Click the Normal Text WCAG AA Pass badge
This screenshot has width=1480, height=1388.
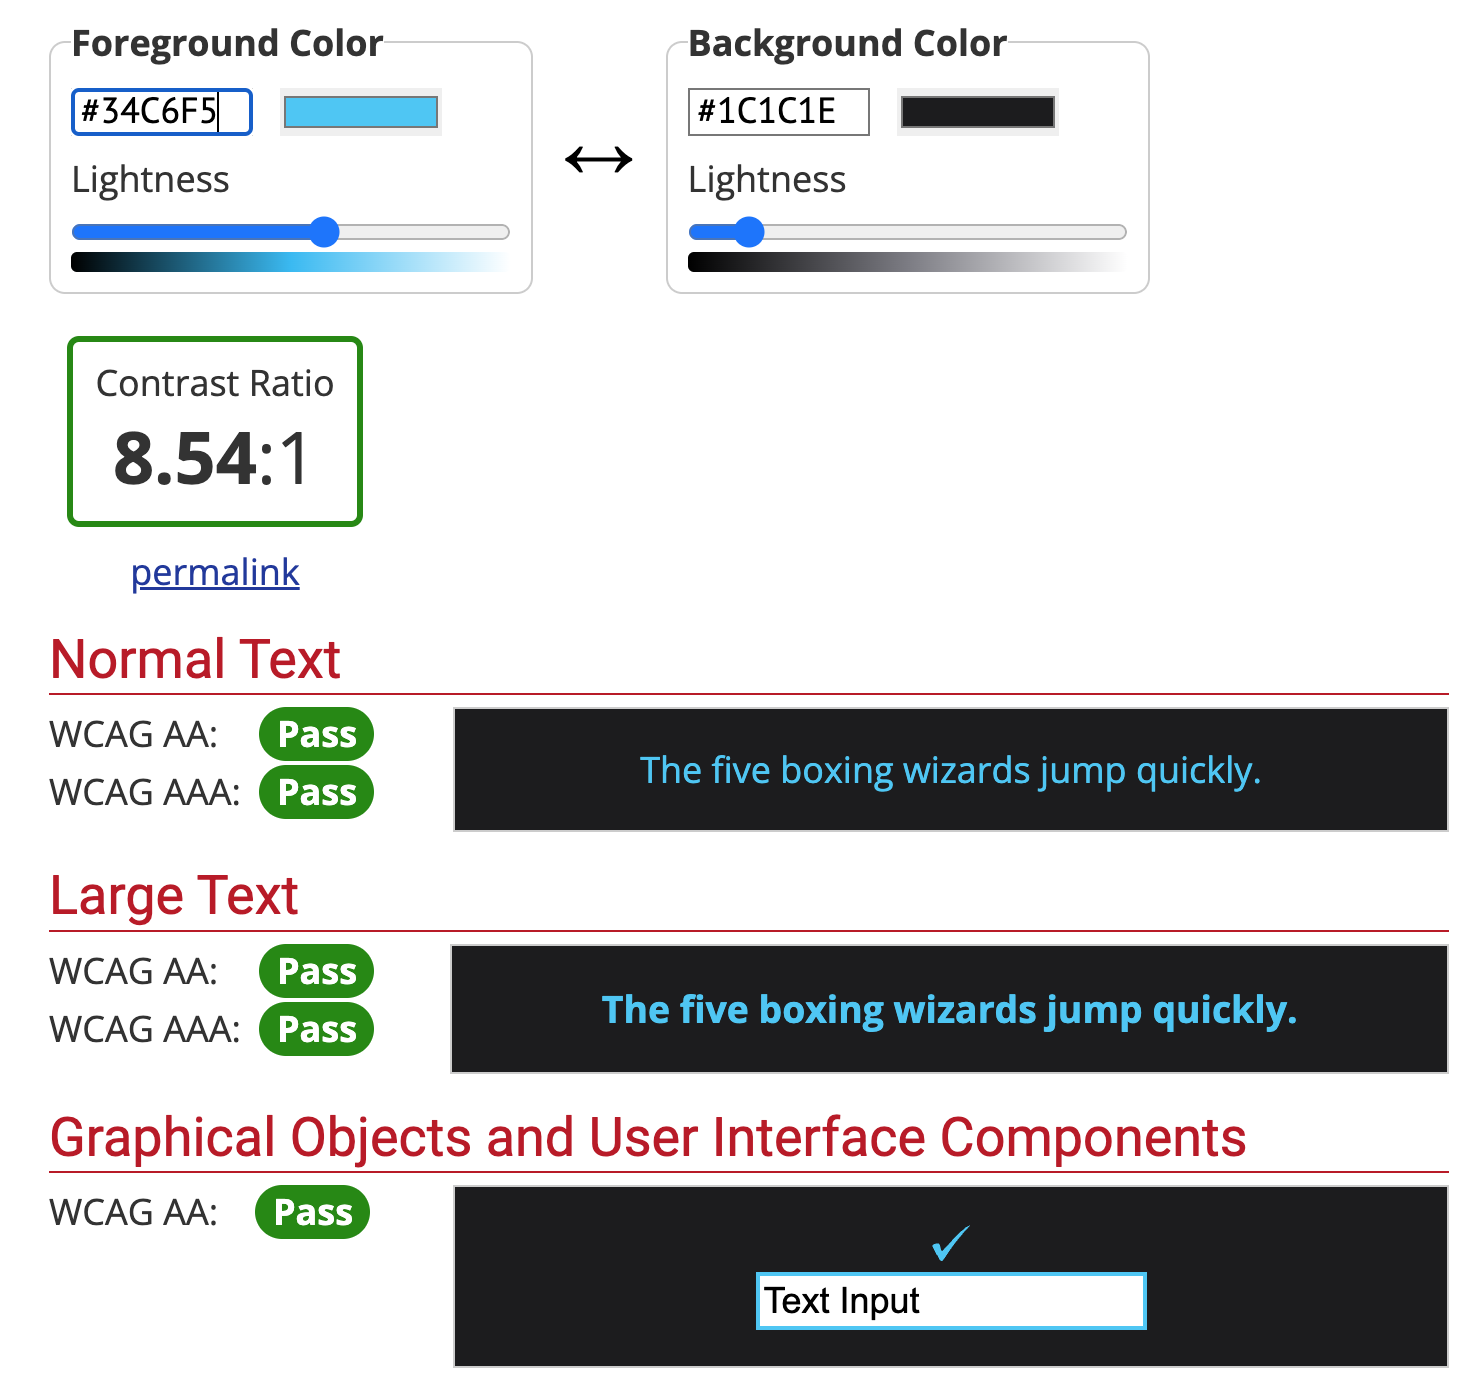316,735
